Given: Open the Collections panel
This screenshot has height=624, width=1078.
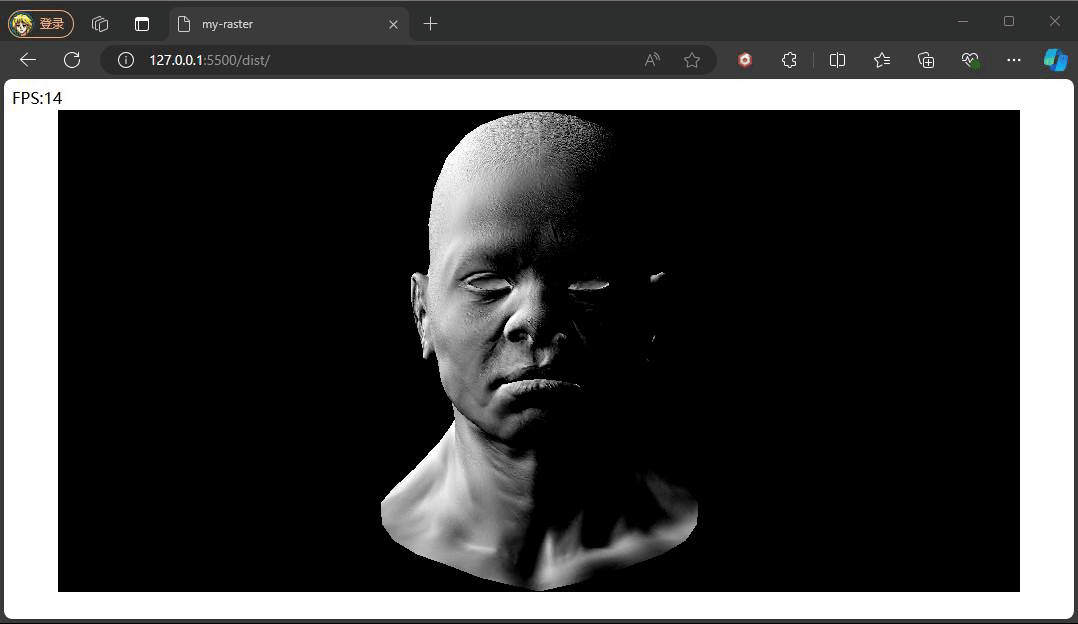Looking at the screenshot, I should point(926,60).
